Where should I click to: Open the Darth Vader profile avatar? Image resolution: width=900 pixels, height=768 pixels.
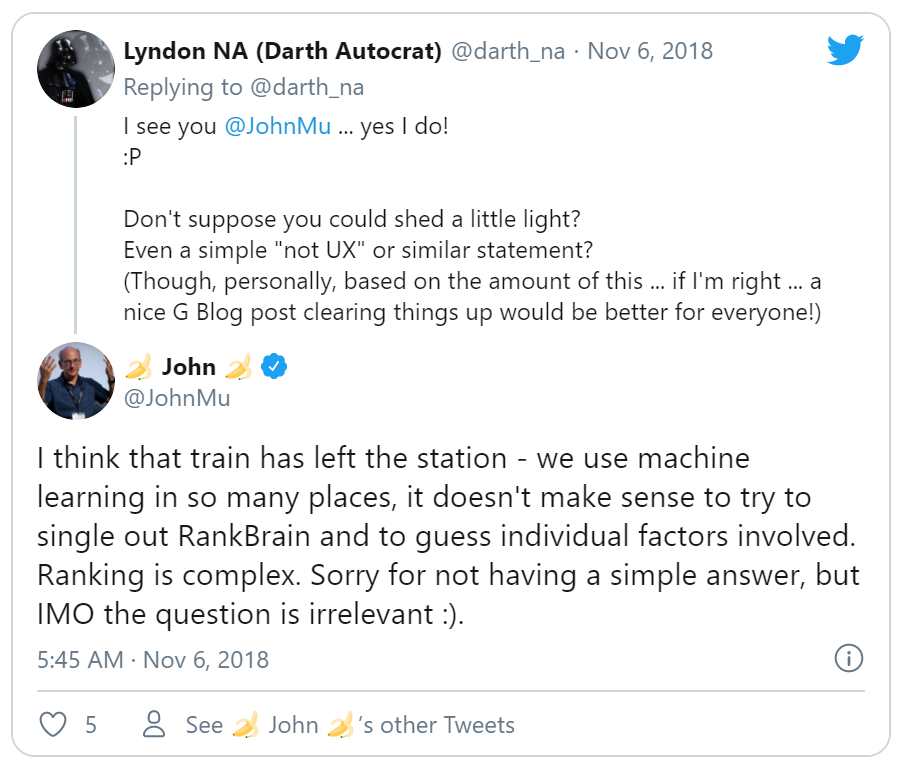76,68
